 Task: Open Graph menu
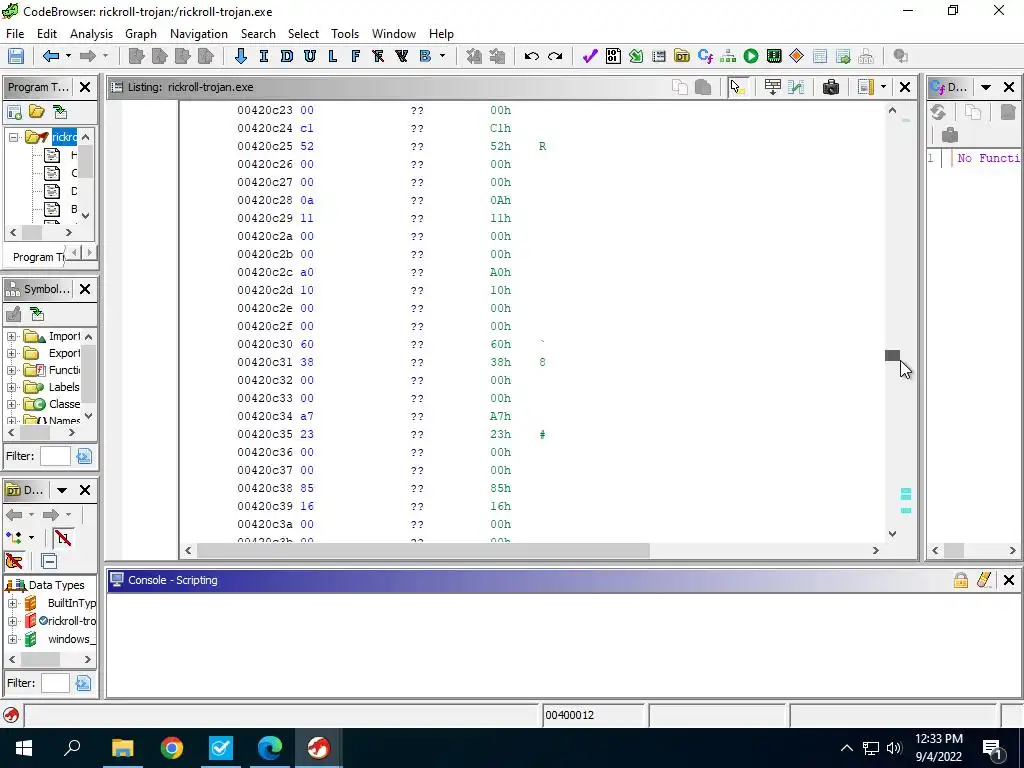point(140,33)
